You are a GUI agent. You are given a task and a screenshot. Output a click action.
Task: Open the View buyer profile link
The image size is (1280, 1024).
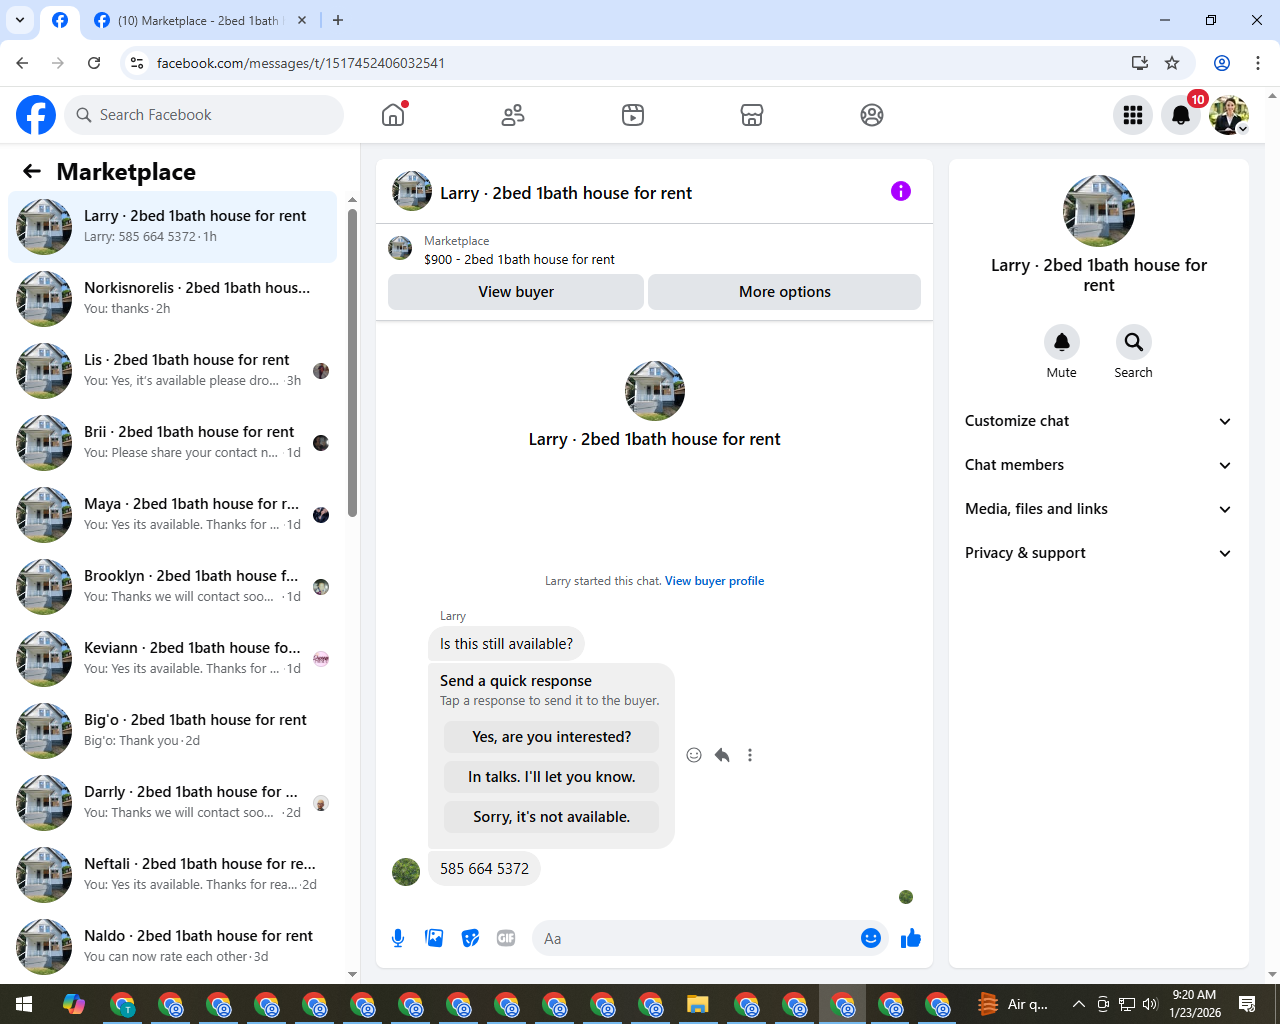point(714,581)
